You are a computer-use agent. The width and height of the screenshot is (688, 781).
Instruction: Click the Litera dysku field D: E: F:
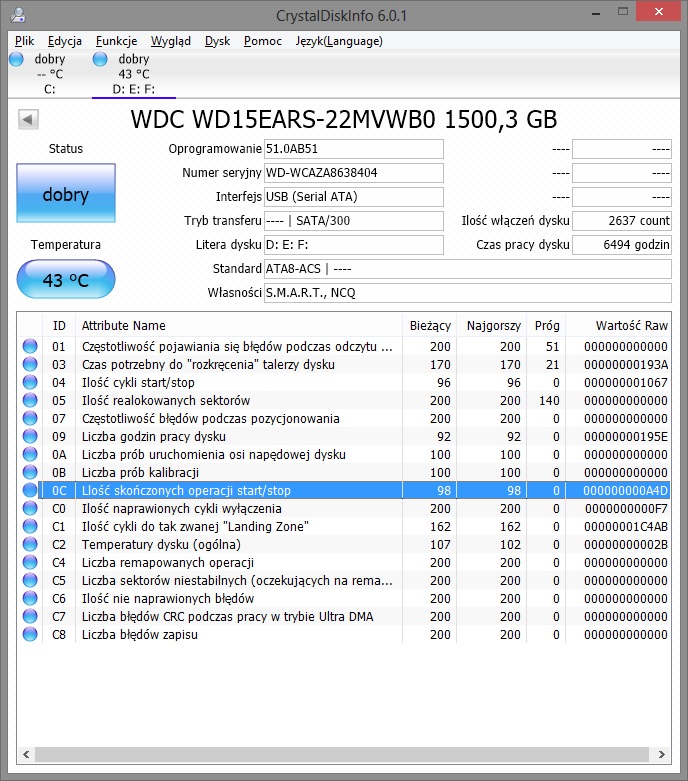tap(354, 245)
